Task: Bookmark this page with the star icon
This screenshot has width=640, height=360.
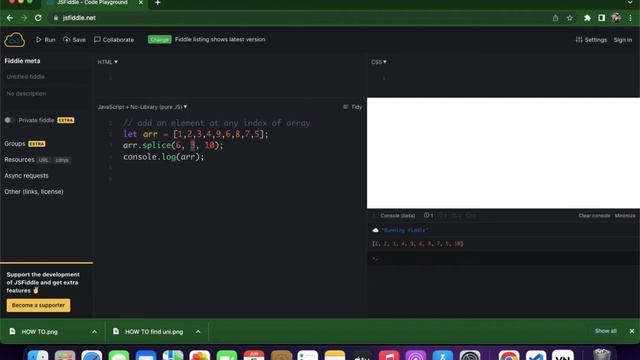Action: [569, 18]
